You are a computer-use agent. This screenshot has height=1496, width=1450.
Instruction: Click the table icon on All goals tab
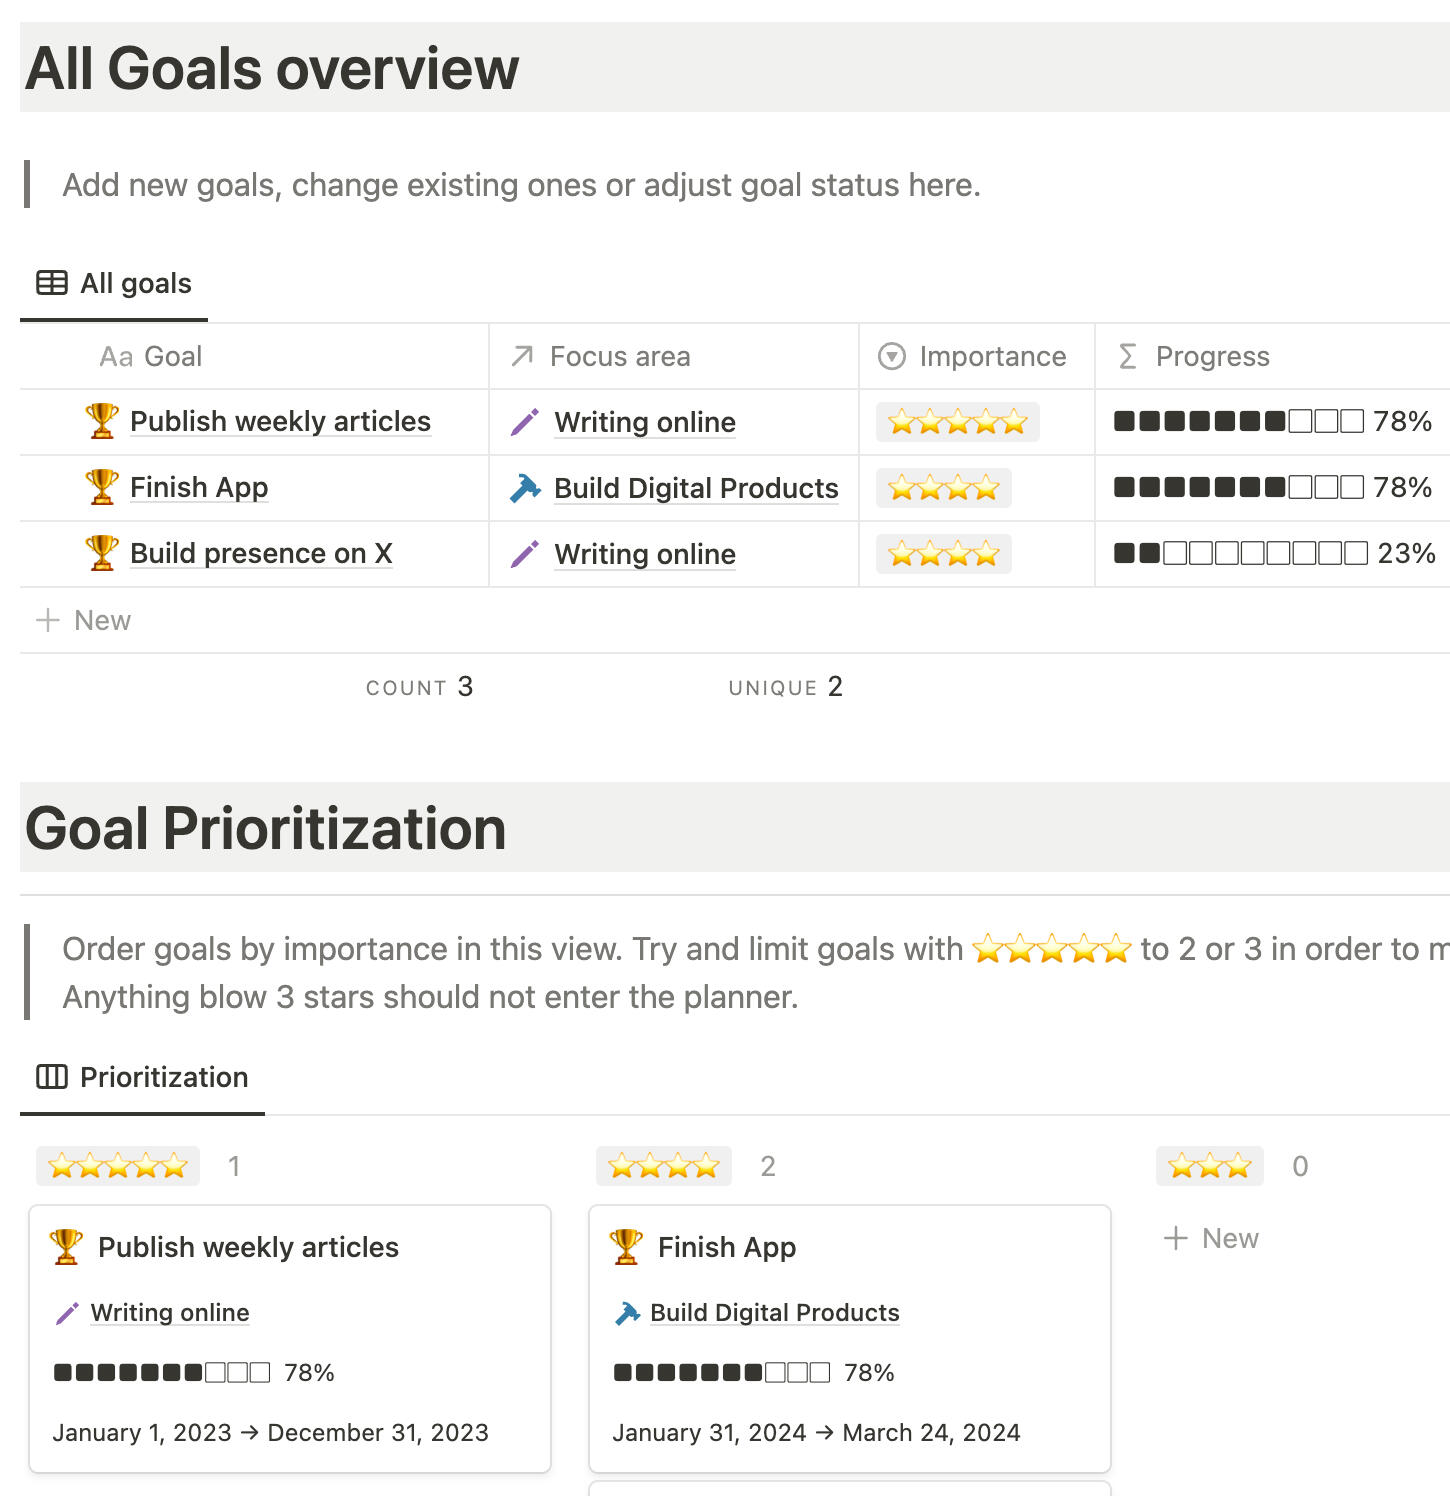click(x=52, y=283)
